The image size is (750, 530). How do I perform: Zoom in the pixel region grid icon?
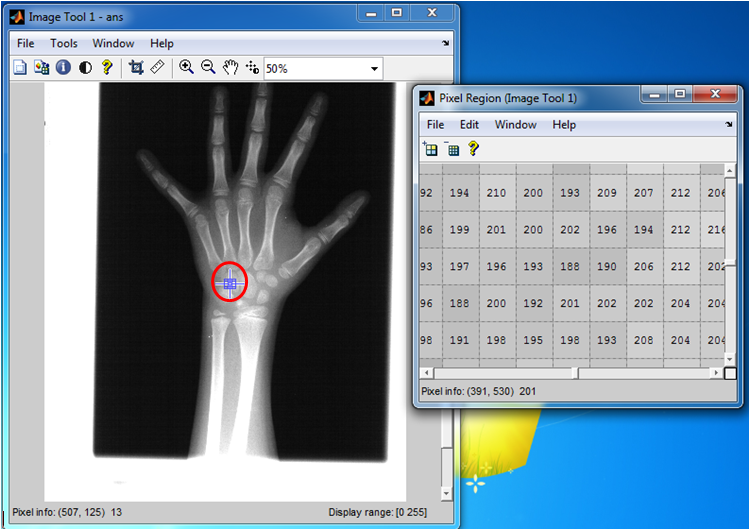pyautogui.click(x=430, y=149)
